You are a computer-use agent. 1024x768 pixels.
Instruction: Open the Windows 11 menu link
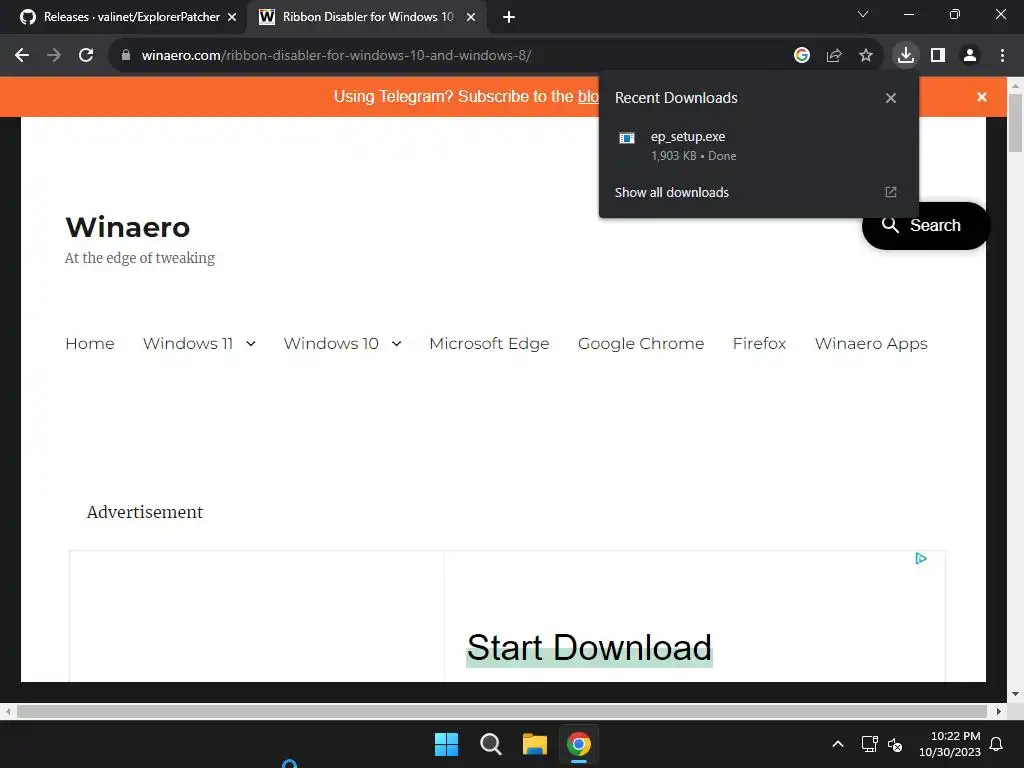187,344
